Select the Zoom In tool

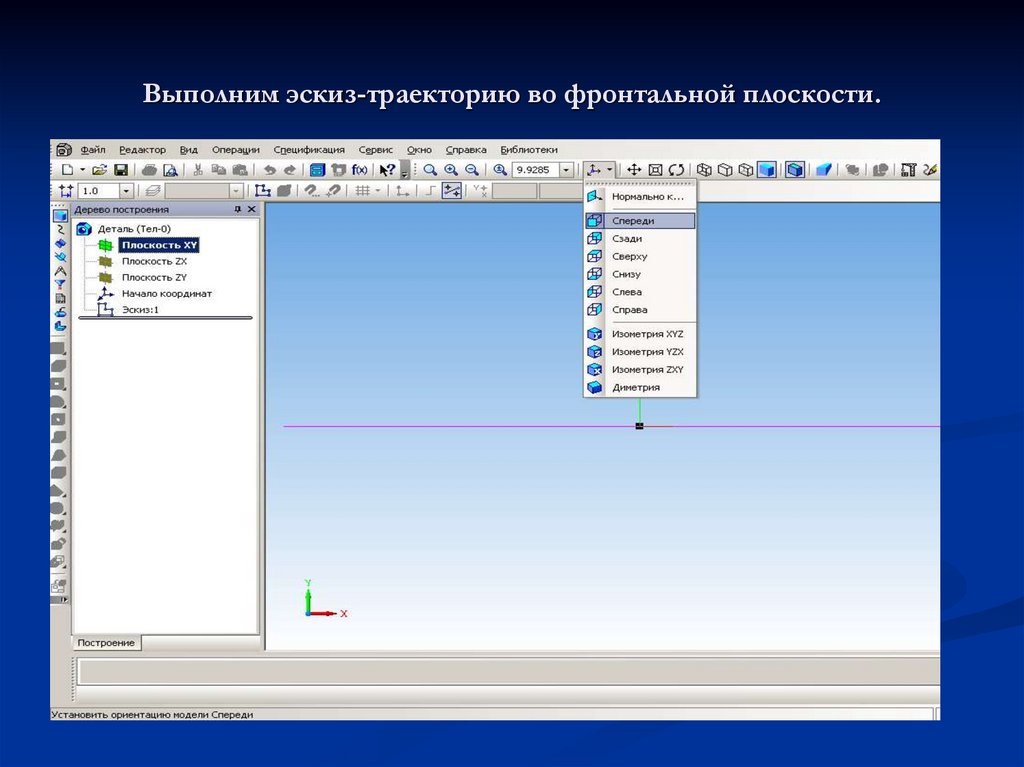coord(449,169)
